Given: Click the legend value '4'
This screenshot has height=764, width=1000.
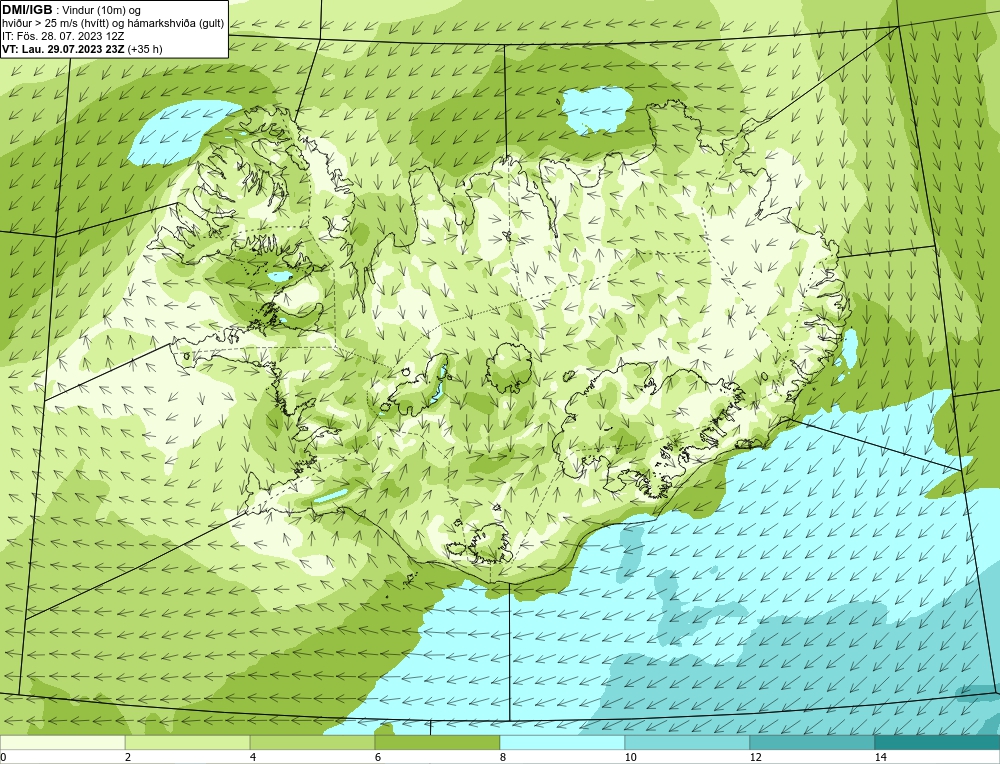Looking at the screenshot, I should [x=253, y=757].
